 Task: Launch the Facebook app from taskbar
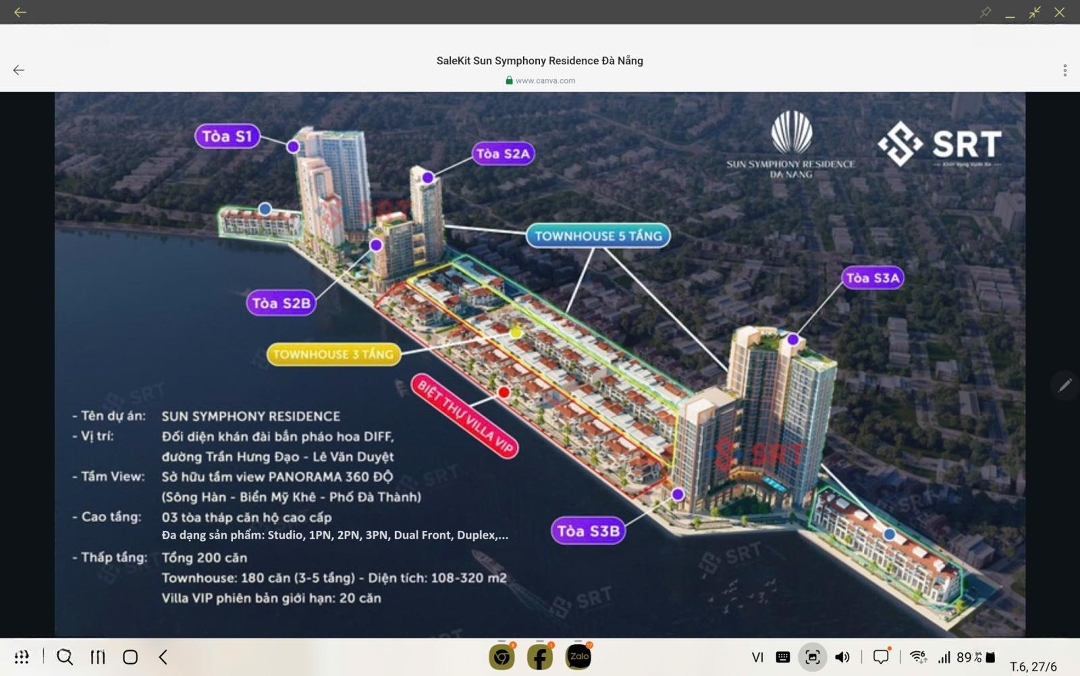click(540, 657)
